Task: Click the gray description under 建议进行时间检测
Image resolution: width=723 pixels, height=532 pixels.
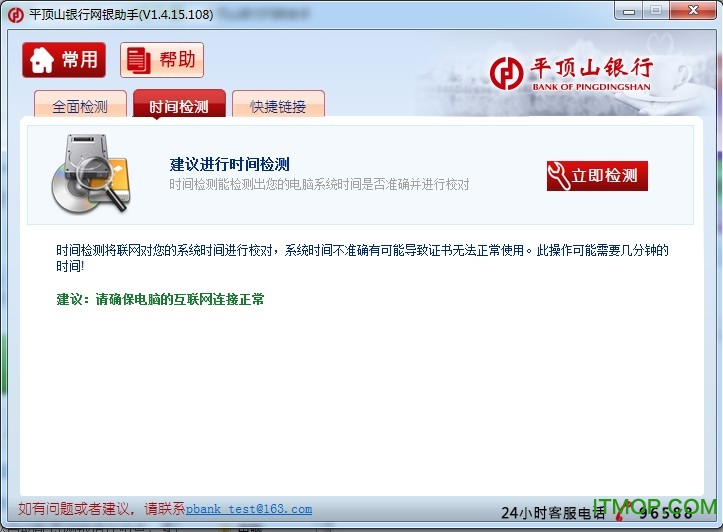Action: coord(319,184)
